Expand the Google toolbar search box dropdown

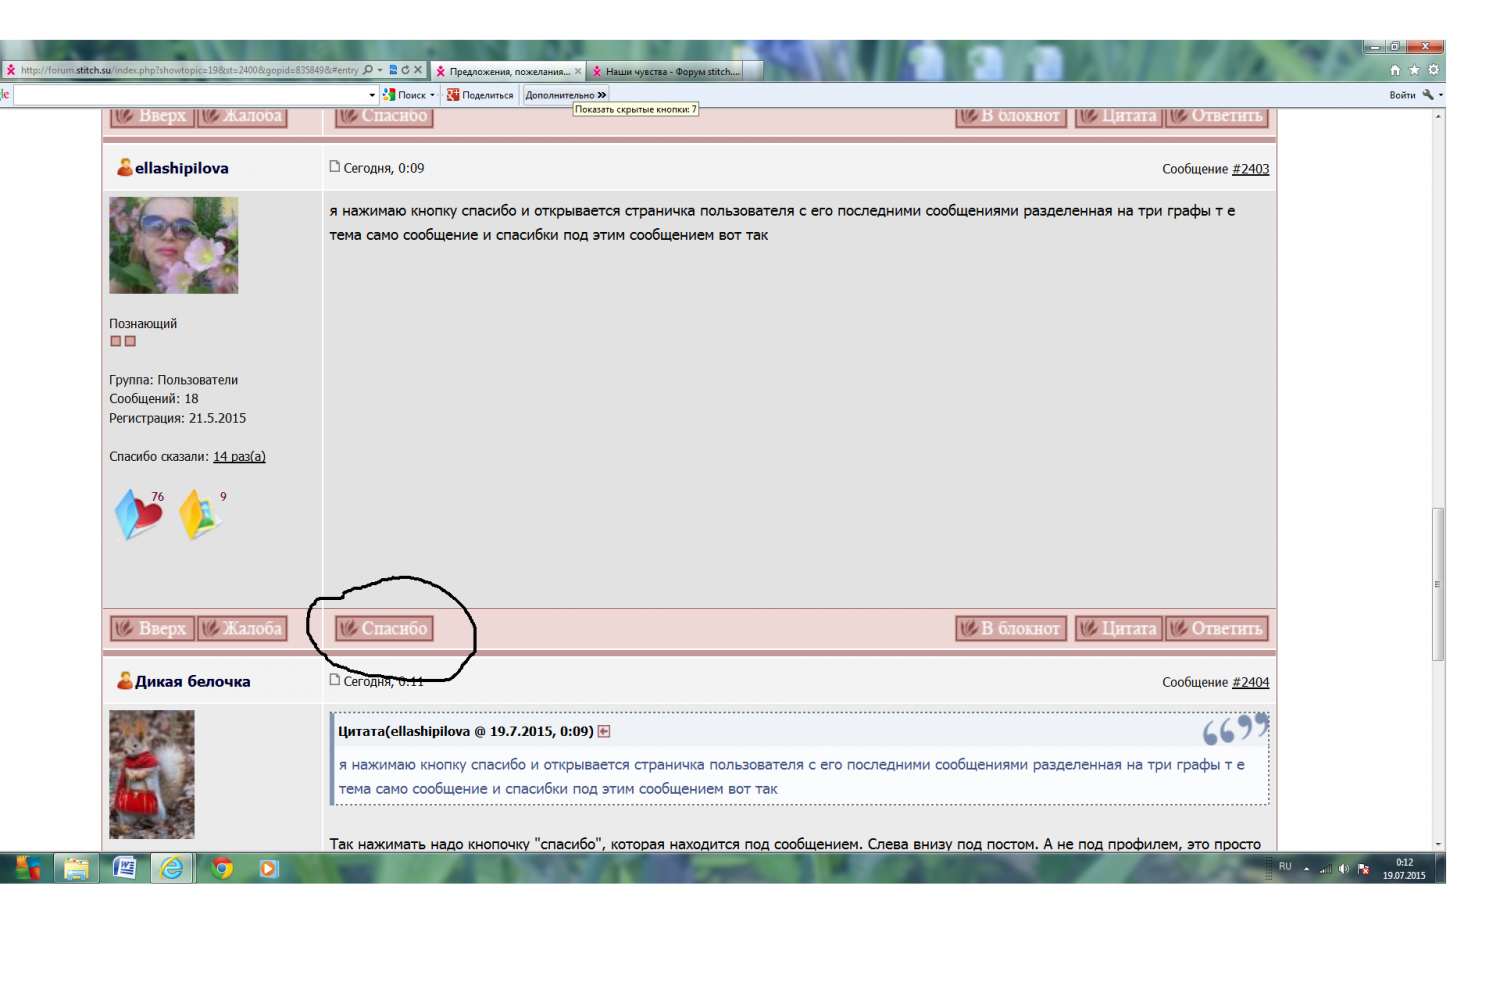[372, 95]
